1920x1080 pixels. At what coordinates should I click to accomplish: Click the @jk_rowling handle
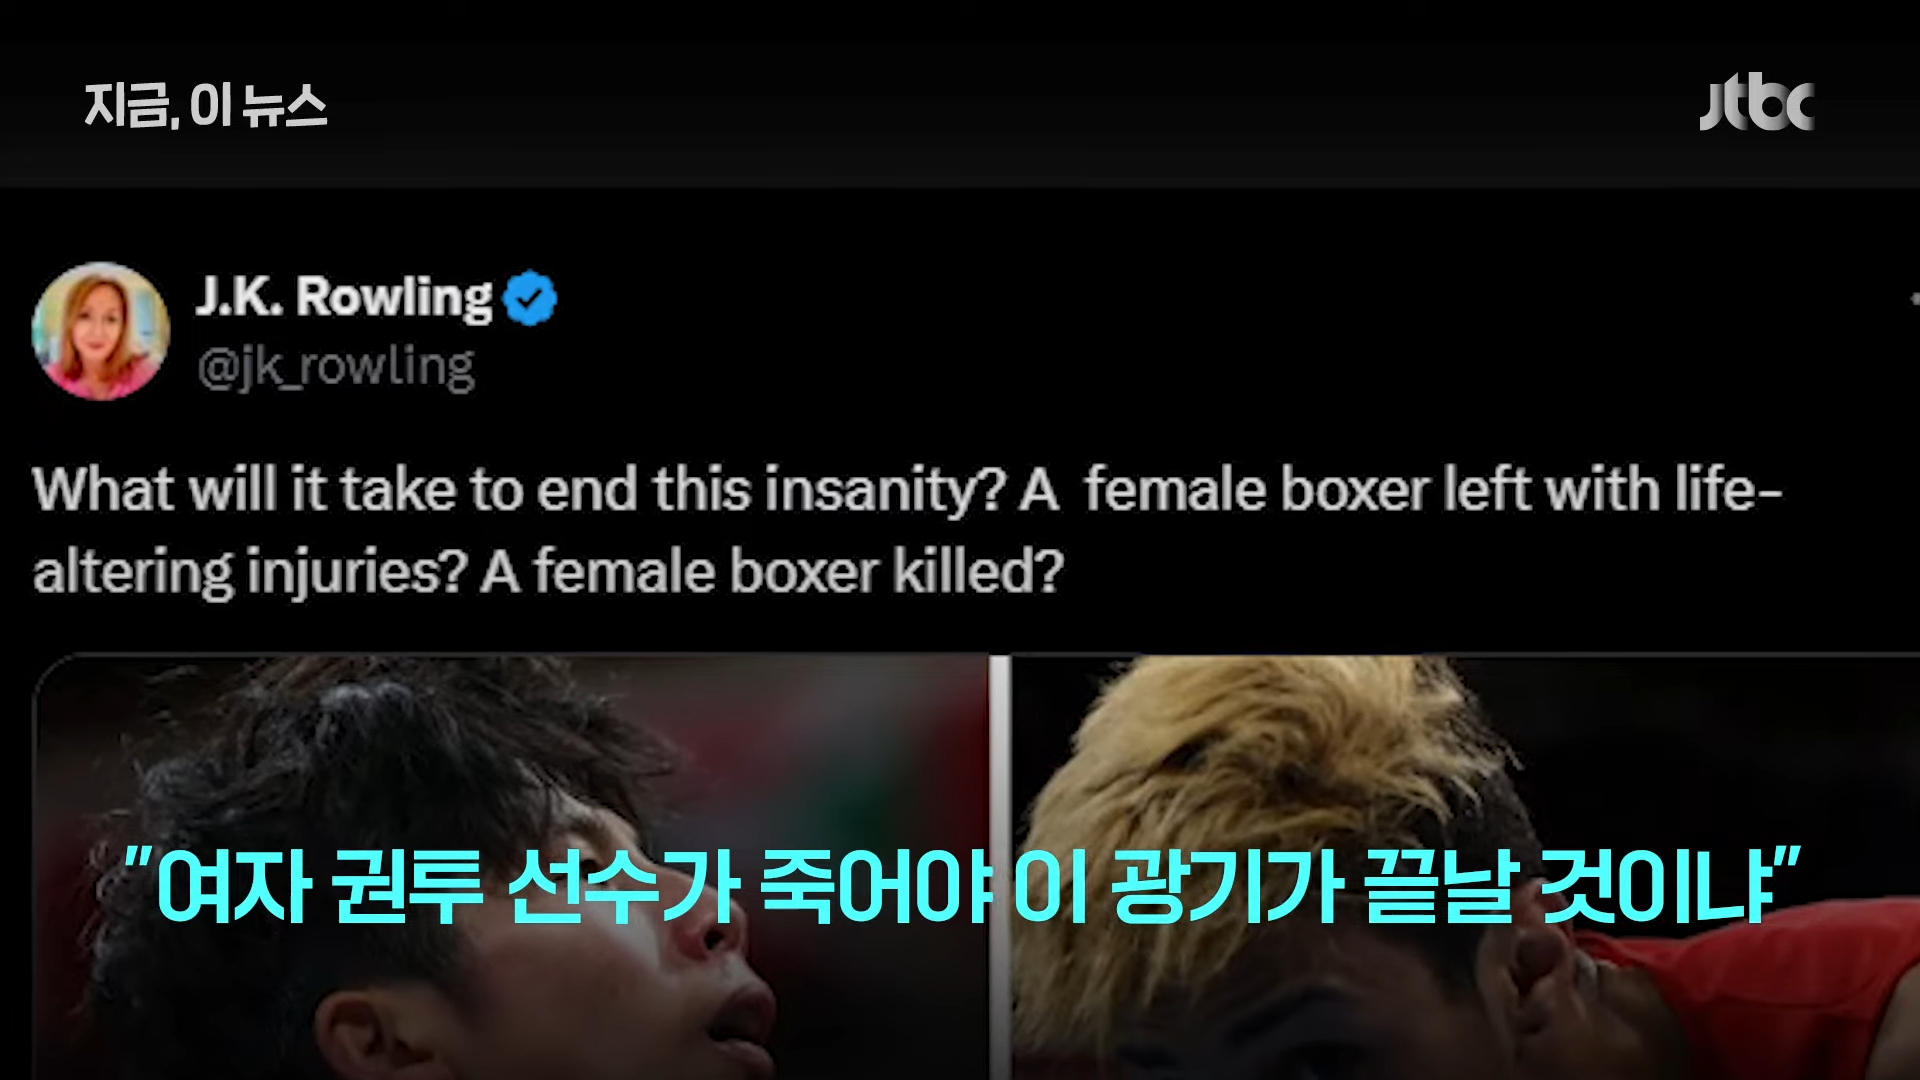335,367
